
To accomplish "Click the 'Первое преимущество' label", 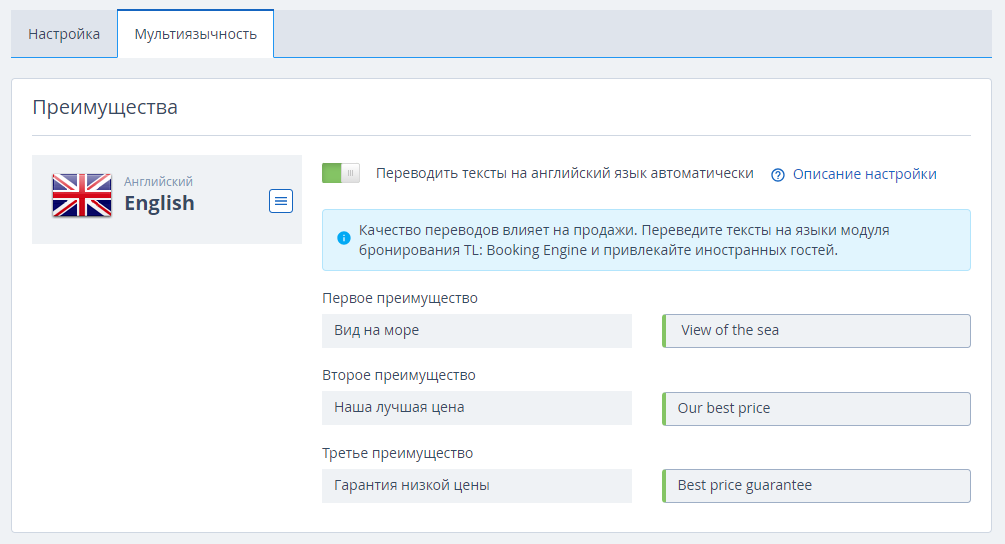I will (x=400, y=298).
